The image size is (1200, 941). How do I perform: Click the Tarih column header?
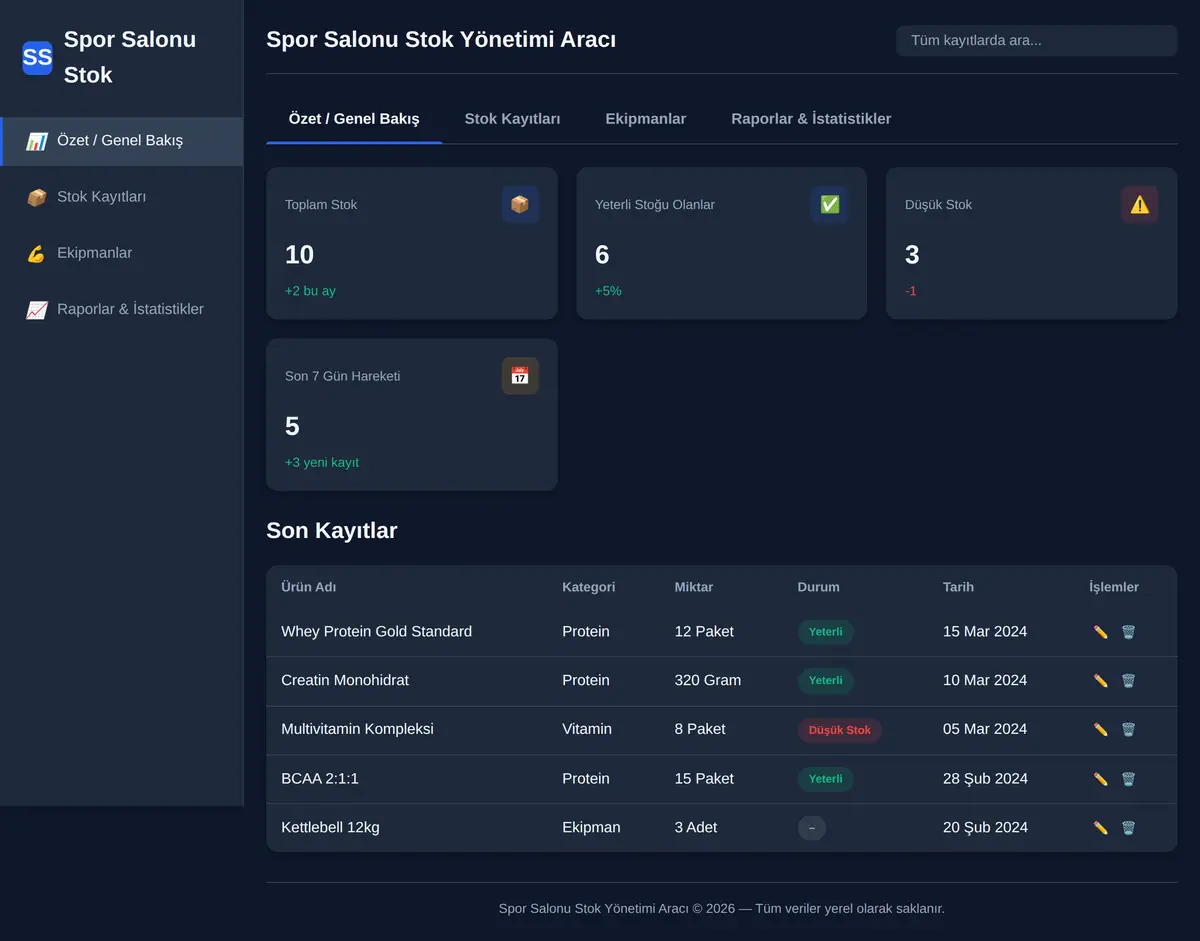point(958,587)
